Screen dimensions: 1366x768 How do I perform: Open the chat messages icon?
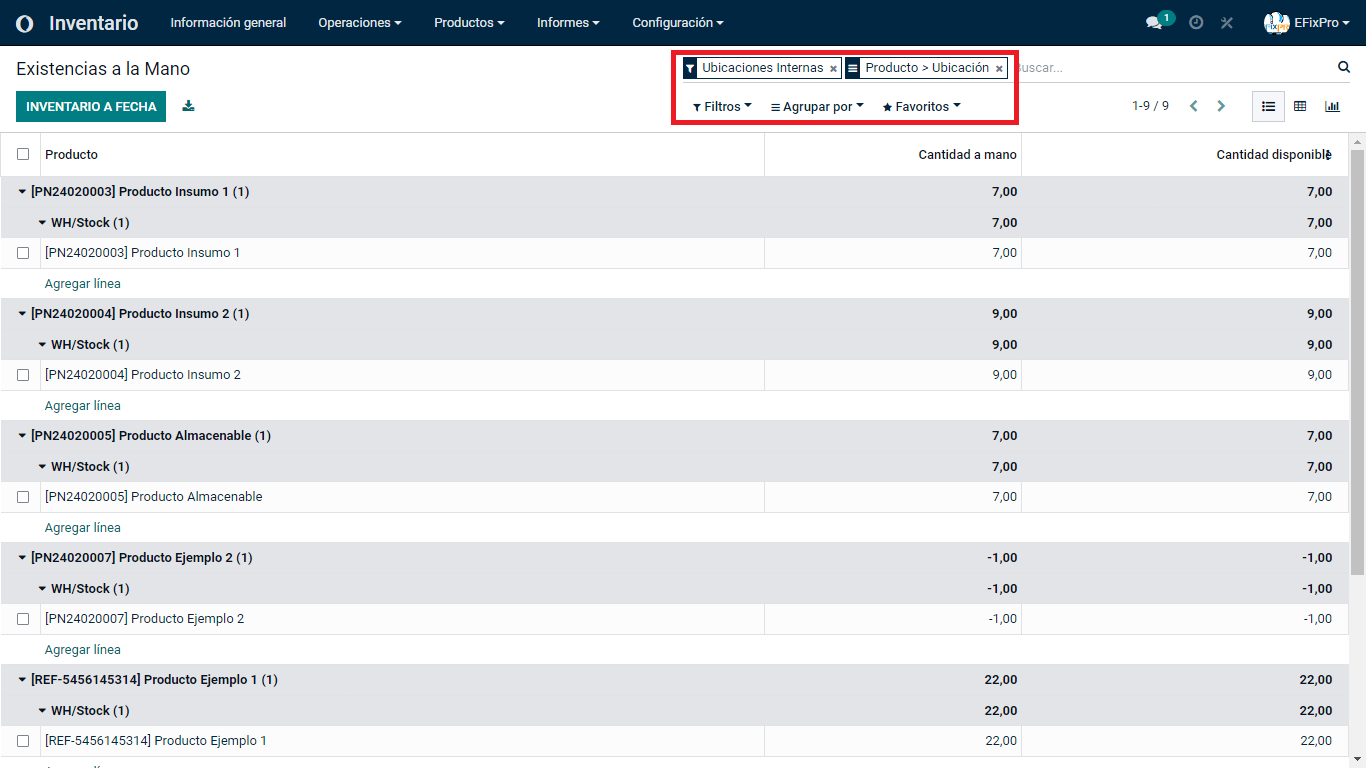1155,23
